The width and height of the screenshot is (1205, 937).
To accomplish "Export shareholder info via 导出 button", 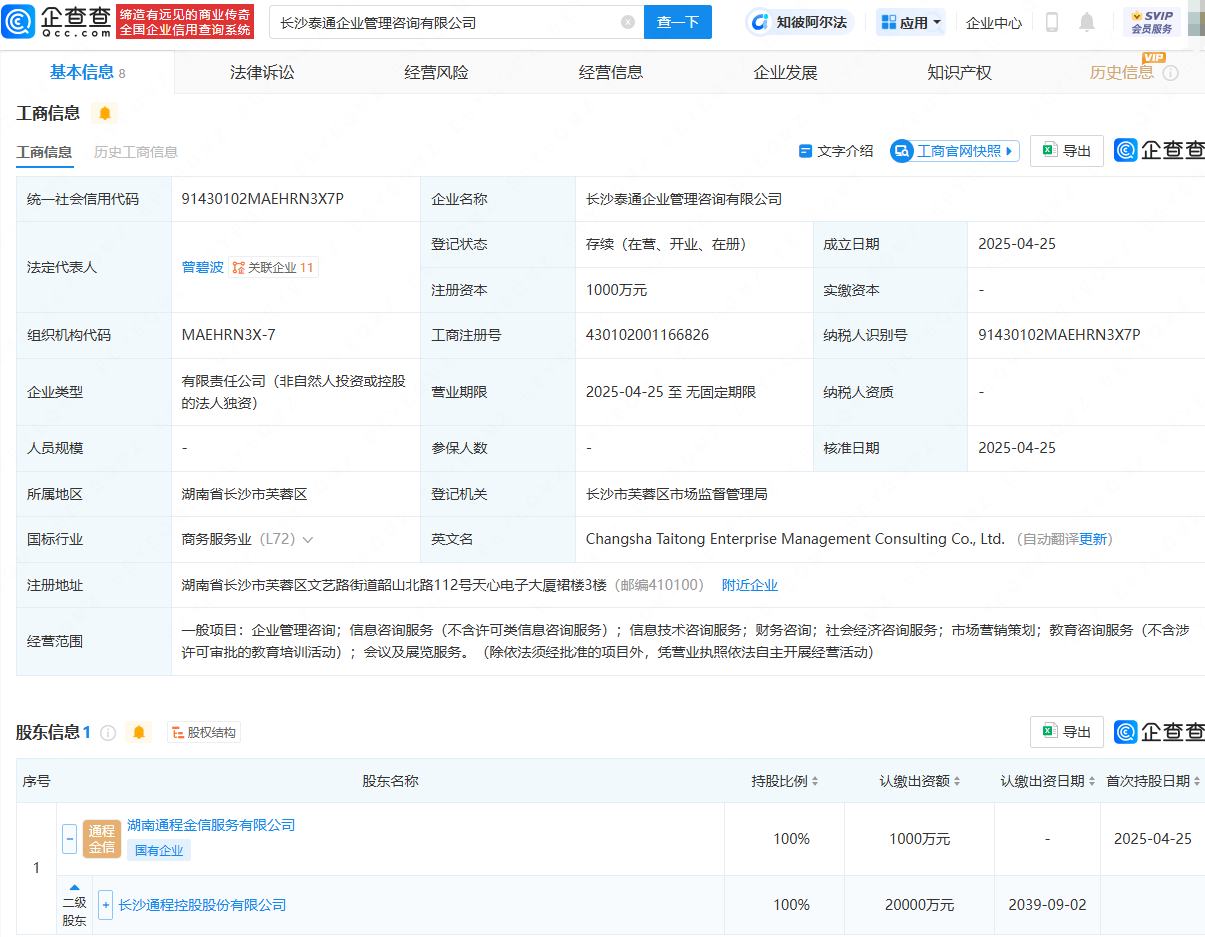I will point(1067,732).
